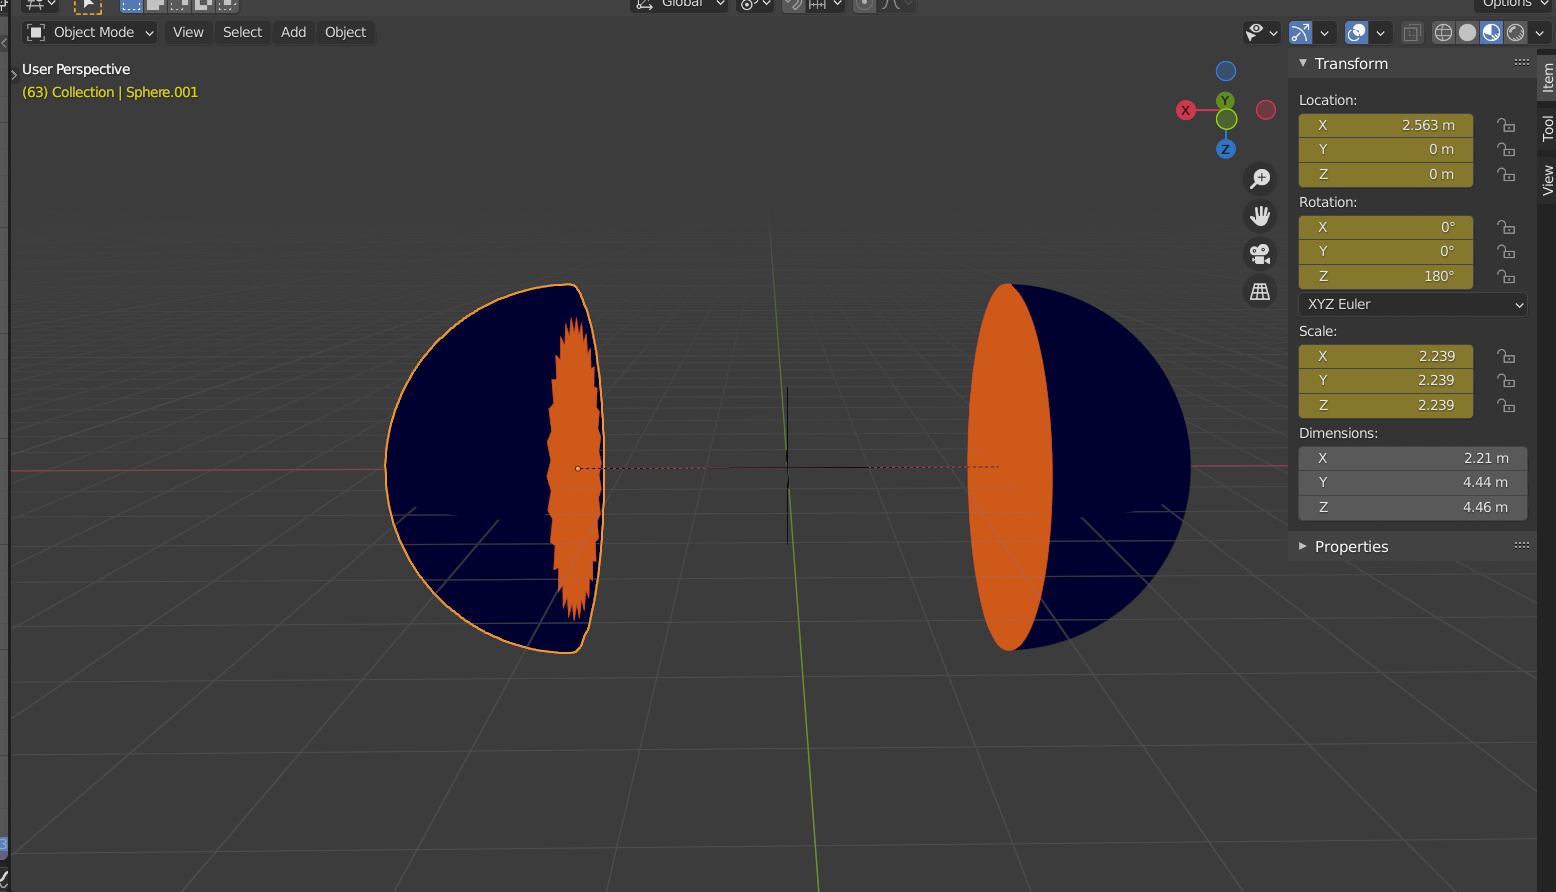Click the "(63) Collection | Sphere.001" overlay text
1556x892 pixels.
tap(110, 92)
